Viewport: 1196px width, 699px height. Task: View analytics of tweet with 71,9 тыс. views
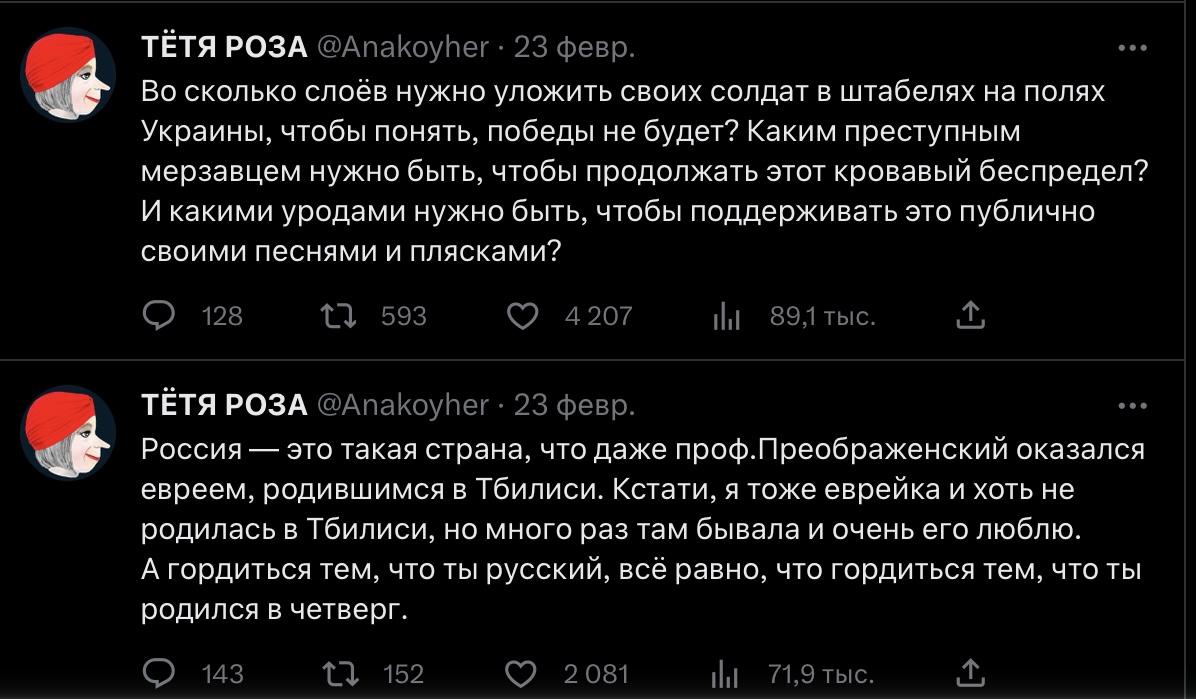[x=726, y=674]
